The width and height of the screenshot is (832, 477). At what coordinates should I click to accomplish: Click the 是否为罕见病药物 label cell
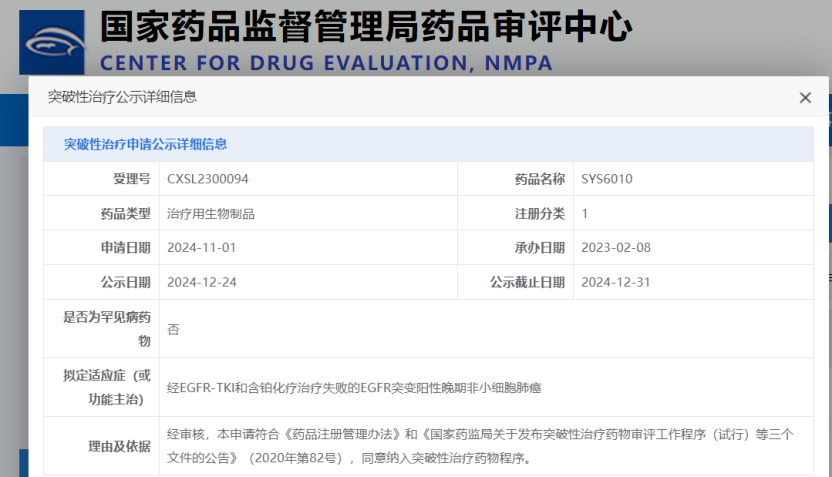click(x=101, y=329)
